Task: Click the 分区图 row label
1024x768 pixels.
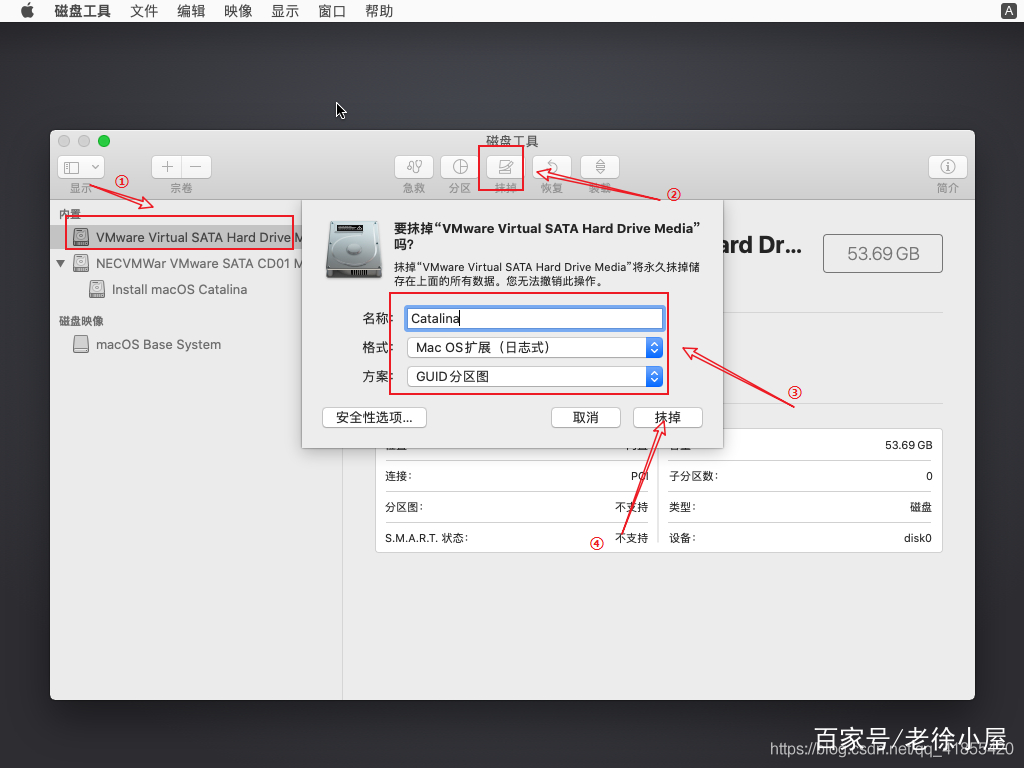Action: pos(404,507)
